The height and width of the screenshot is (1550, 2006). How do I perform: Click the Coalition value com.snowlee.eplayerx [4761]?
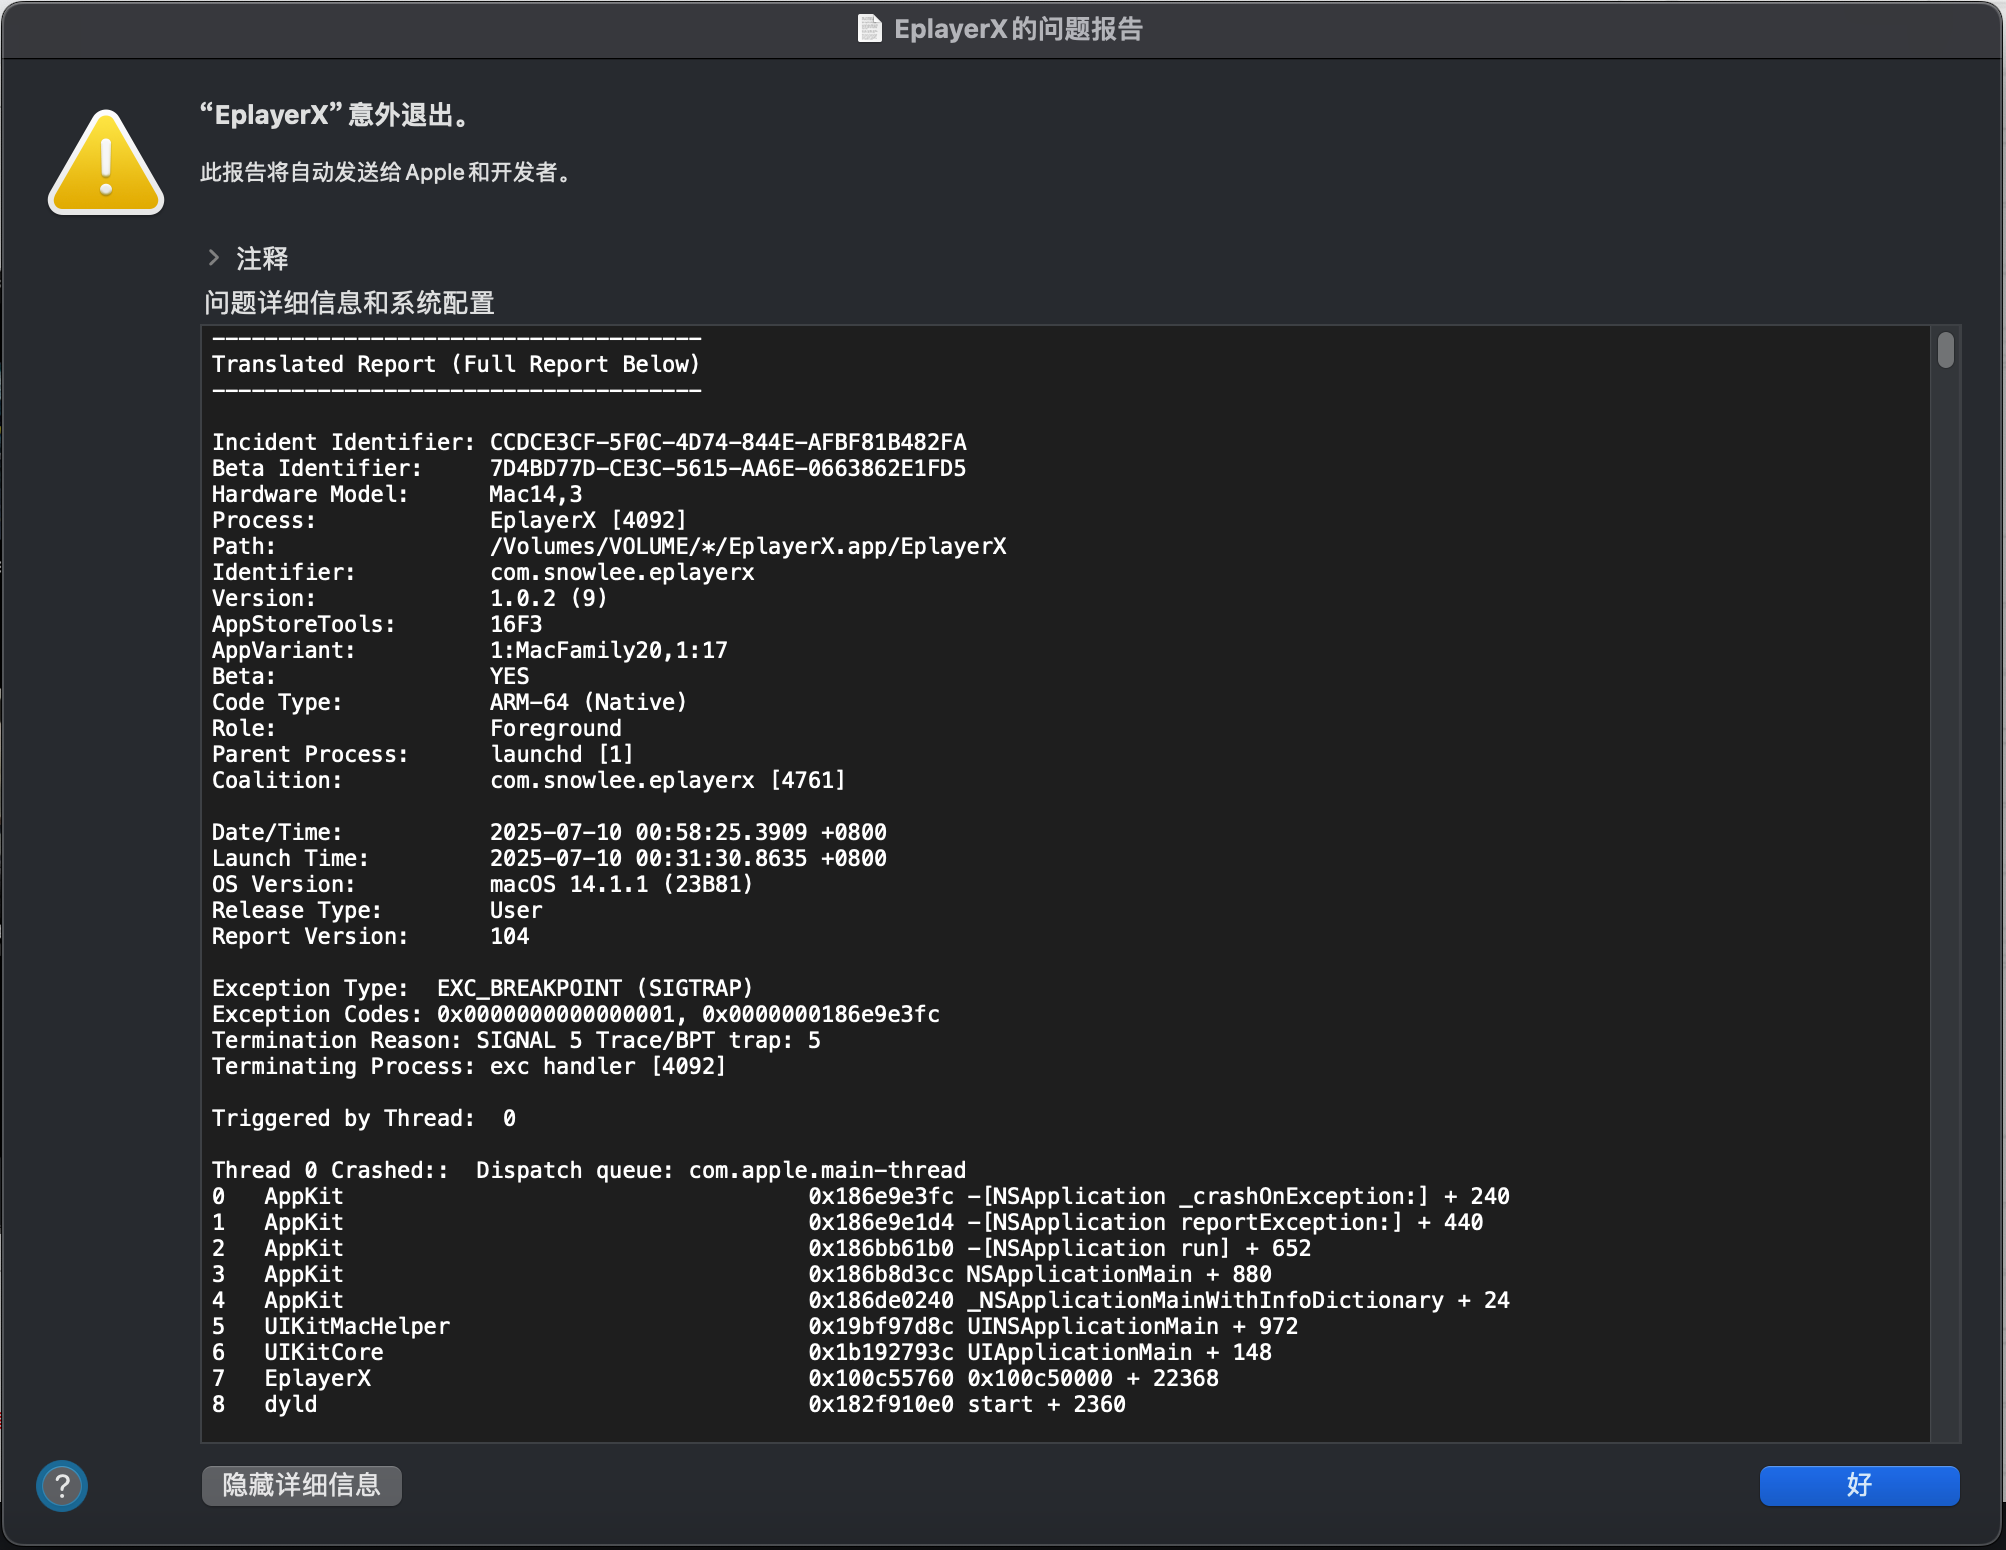click(x=668, y=780)
